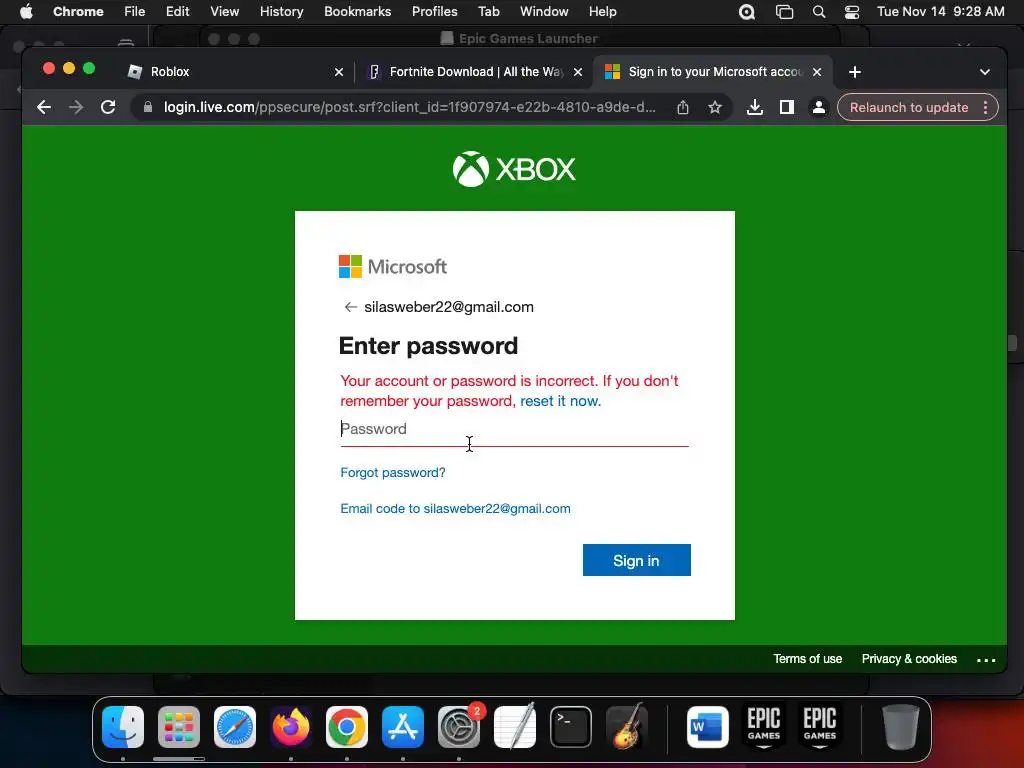Open App Store from the dock
The image size is (1024, 768).
coord(403,727)
